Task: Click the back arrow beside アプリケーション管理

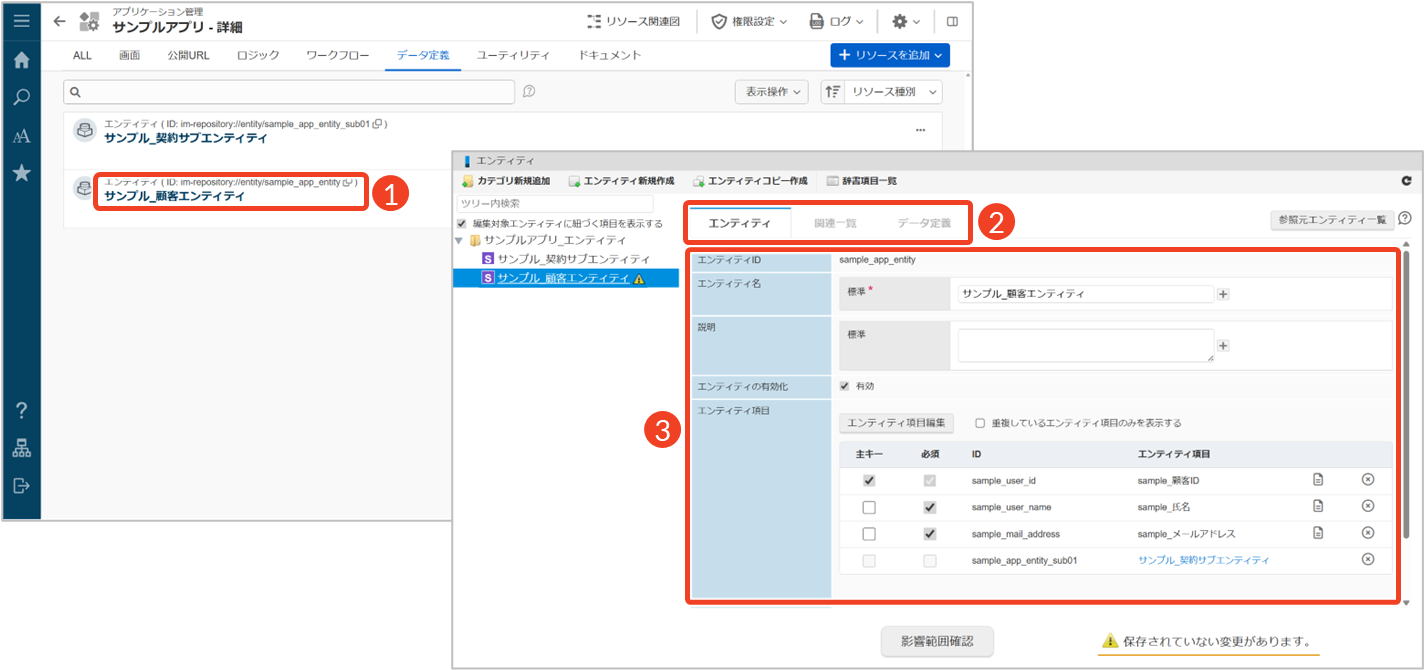Action: point(59,21)
